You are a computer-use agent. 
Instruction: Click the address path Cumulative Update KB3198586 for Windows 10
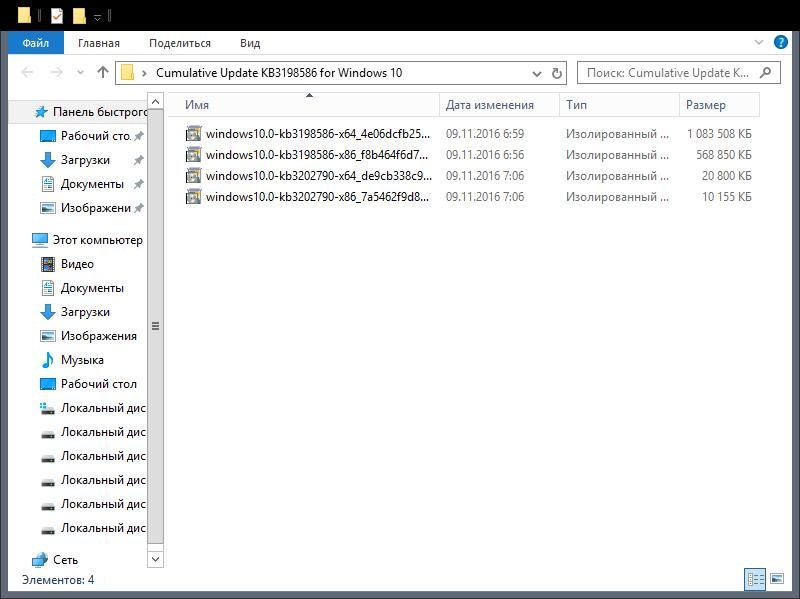pos(279,73)
